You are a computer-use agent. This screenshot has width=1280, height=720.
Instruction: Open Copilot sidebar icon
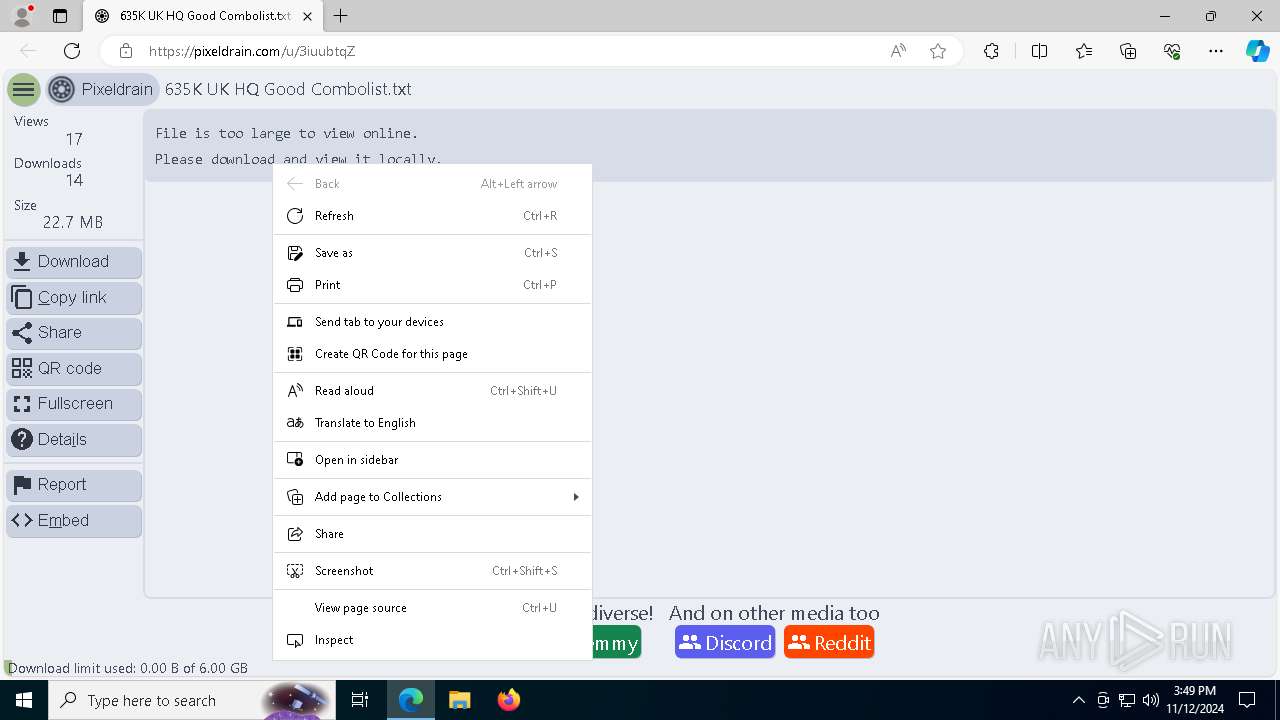(x=1258, y=51)
